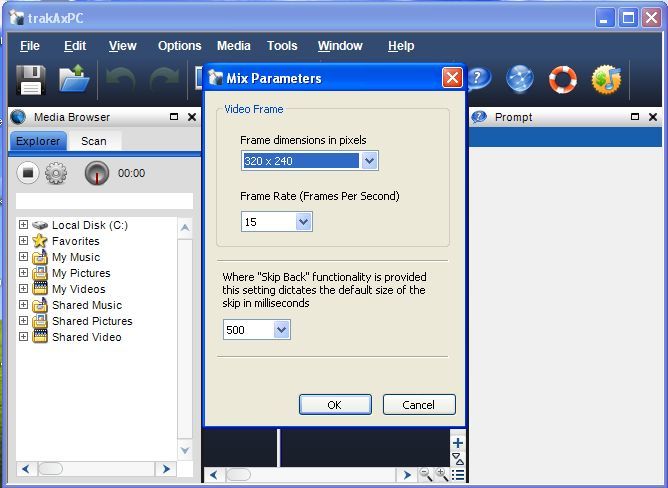This screenshot has height=488, width=668.
Task: Open the Options menu
Action: click(179, 46)
